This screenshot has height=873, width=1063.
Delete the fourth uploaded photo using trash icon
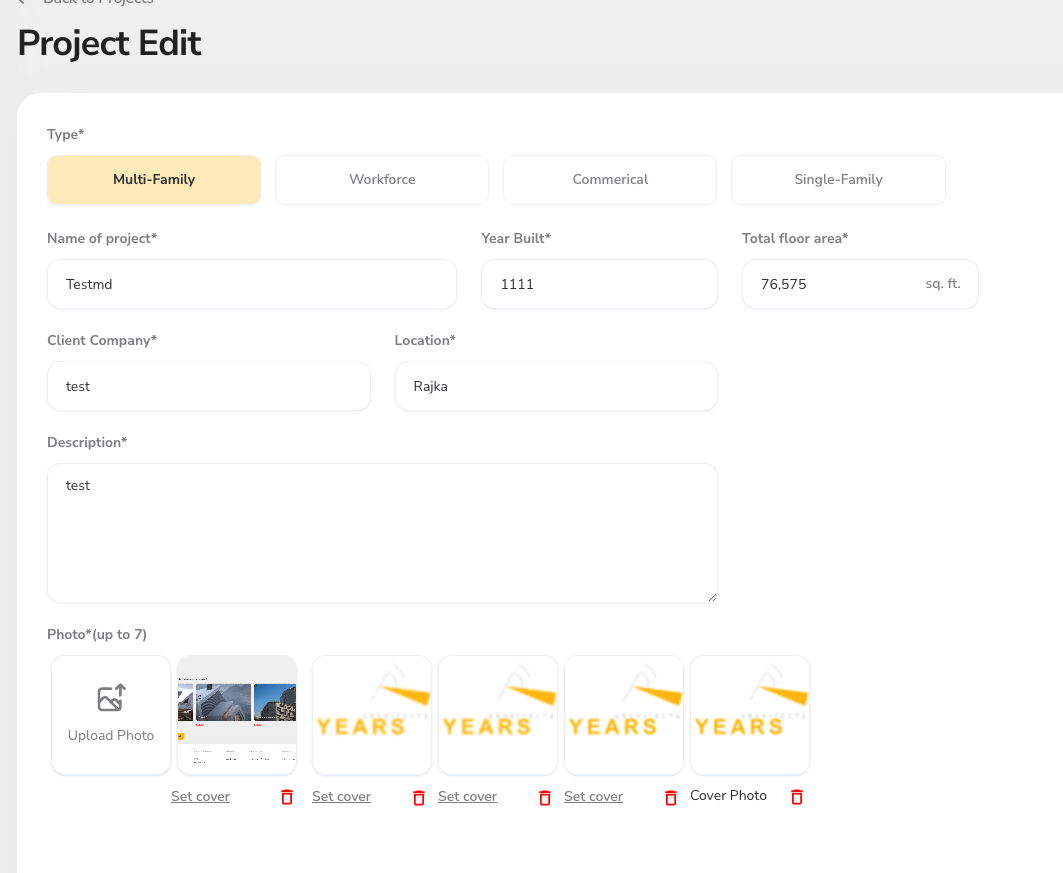tap(671, 797)
